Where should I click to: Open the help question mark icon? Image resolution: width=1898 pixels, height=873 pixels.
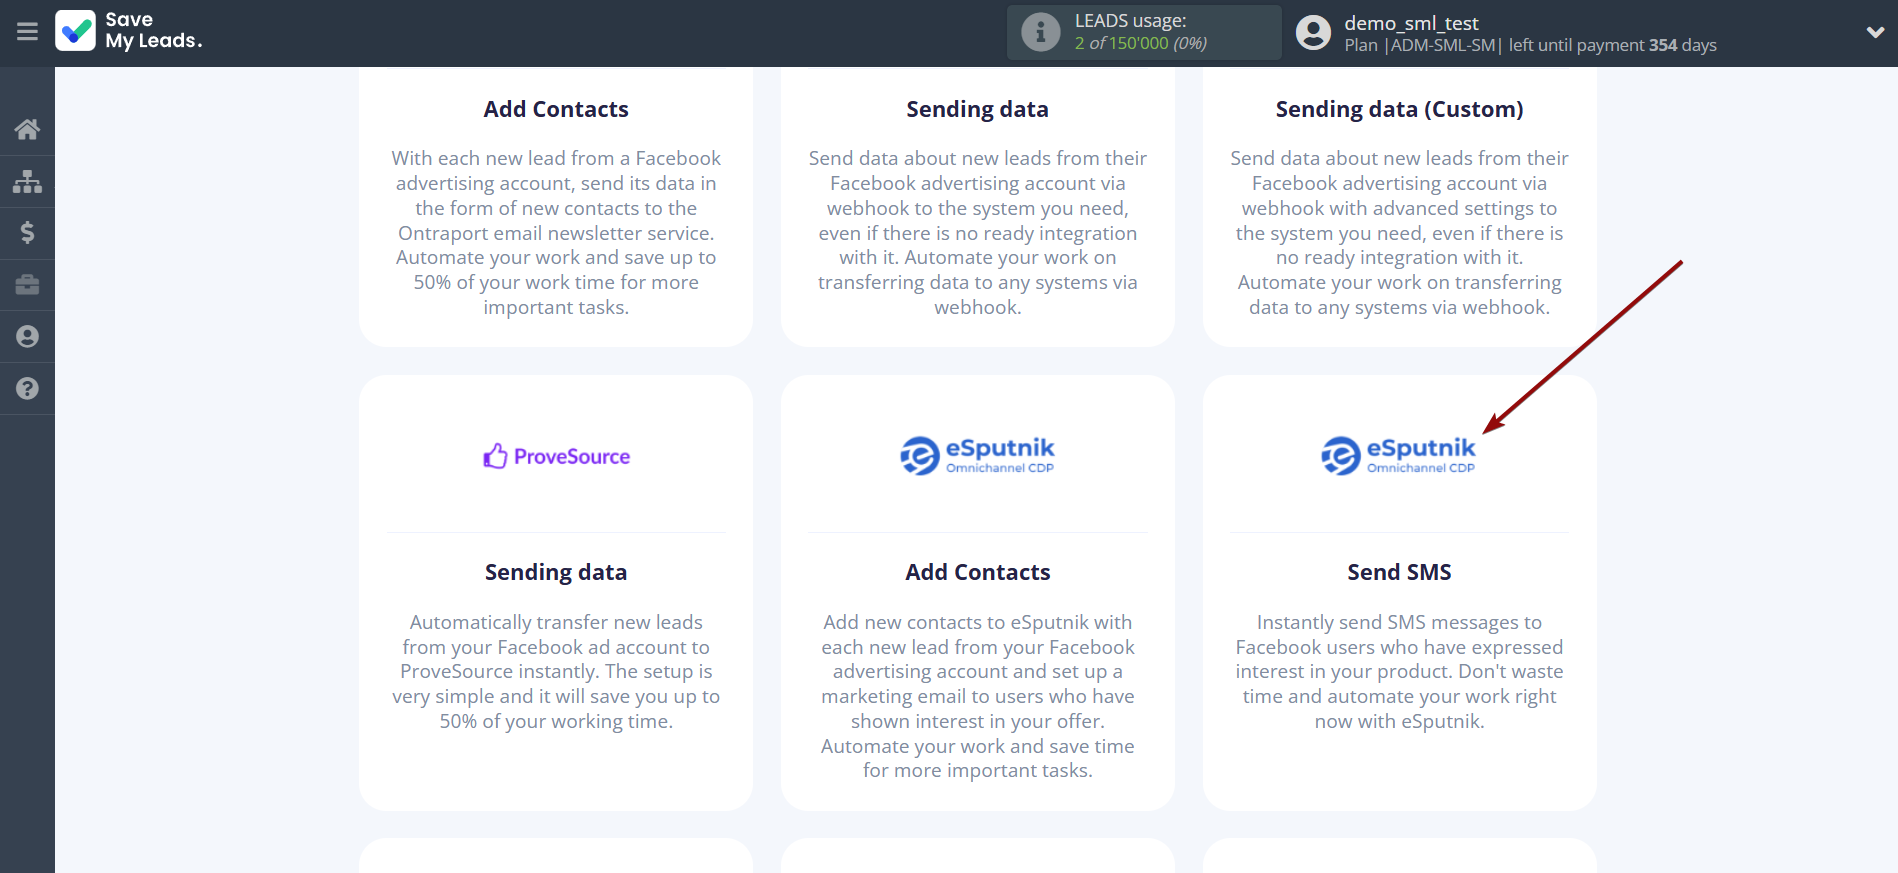pyautogui.click(x=27, y=389)
